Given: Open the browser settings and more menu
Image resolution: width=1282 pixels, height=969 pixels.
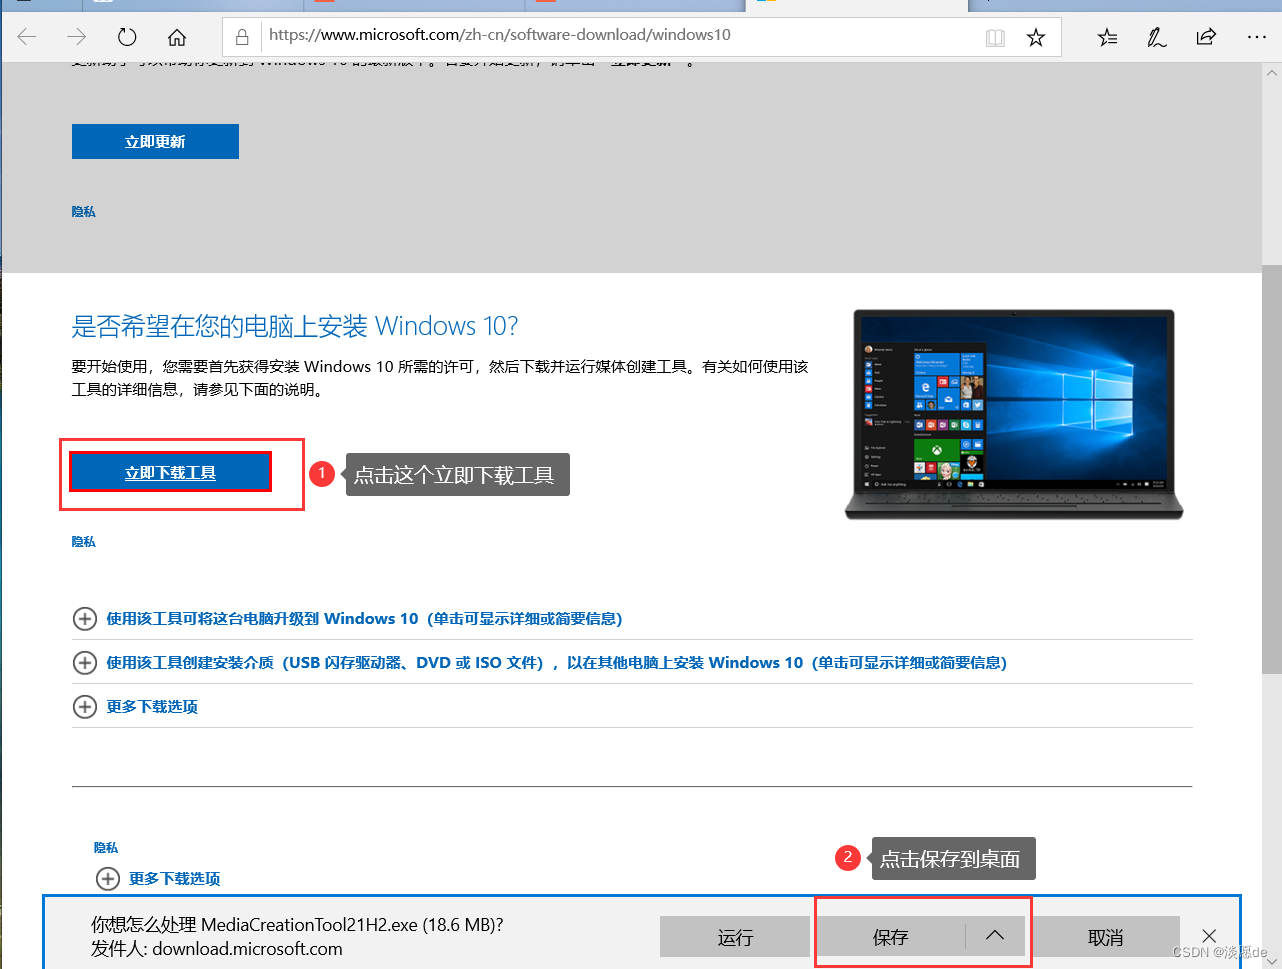Looking at the screenshot, I should [x=1257, y=38].
